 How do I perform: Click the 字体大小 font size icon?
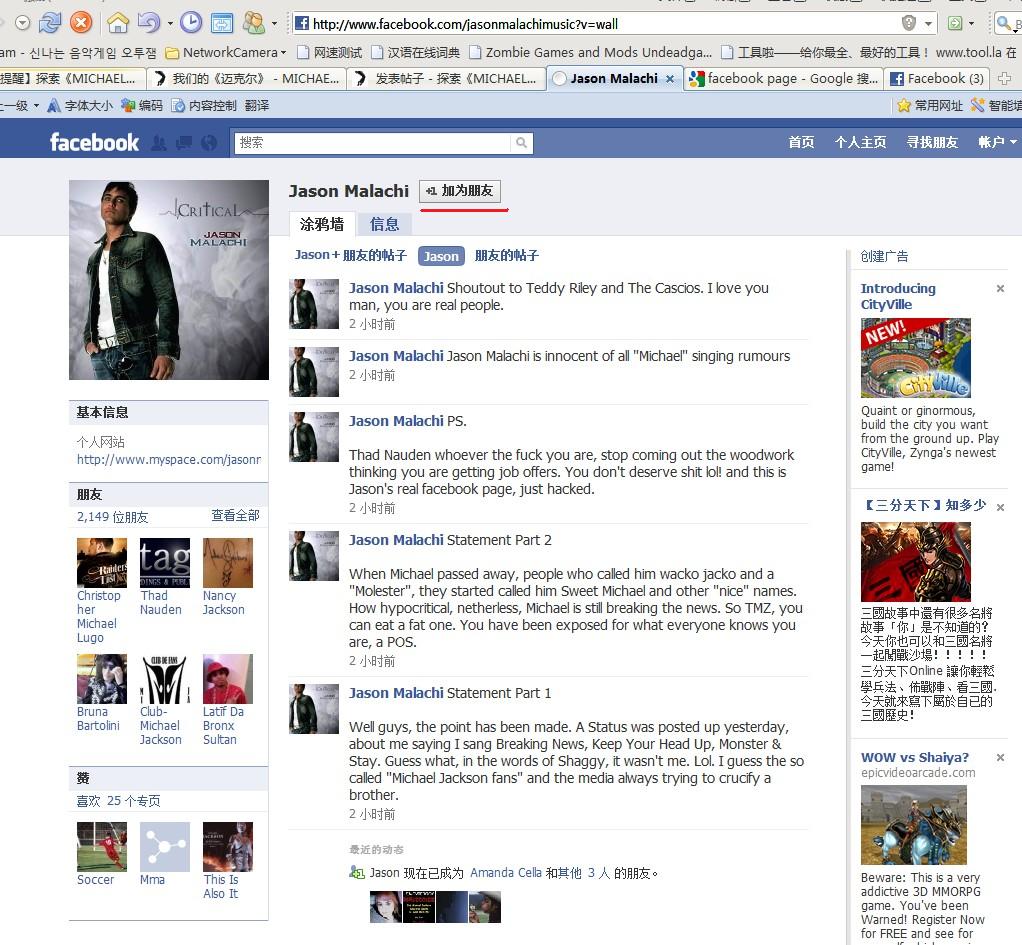click(54, 106)
